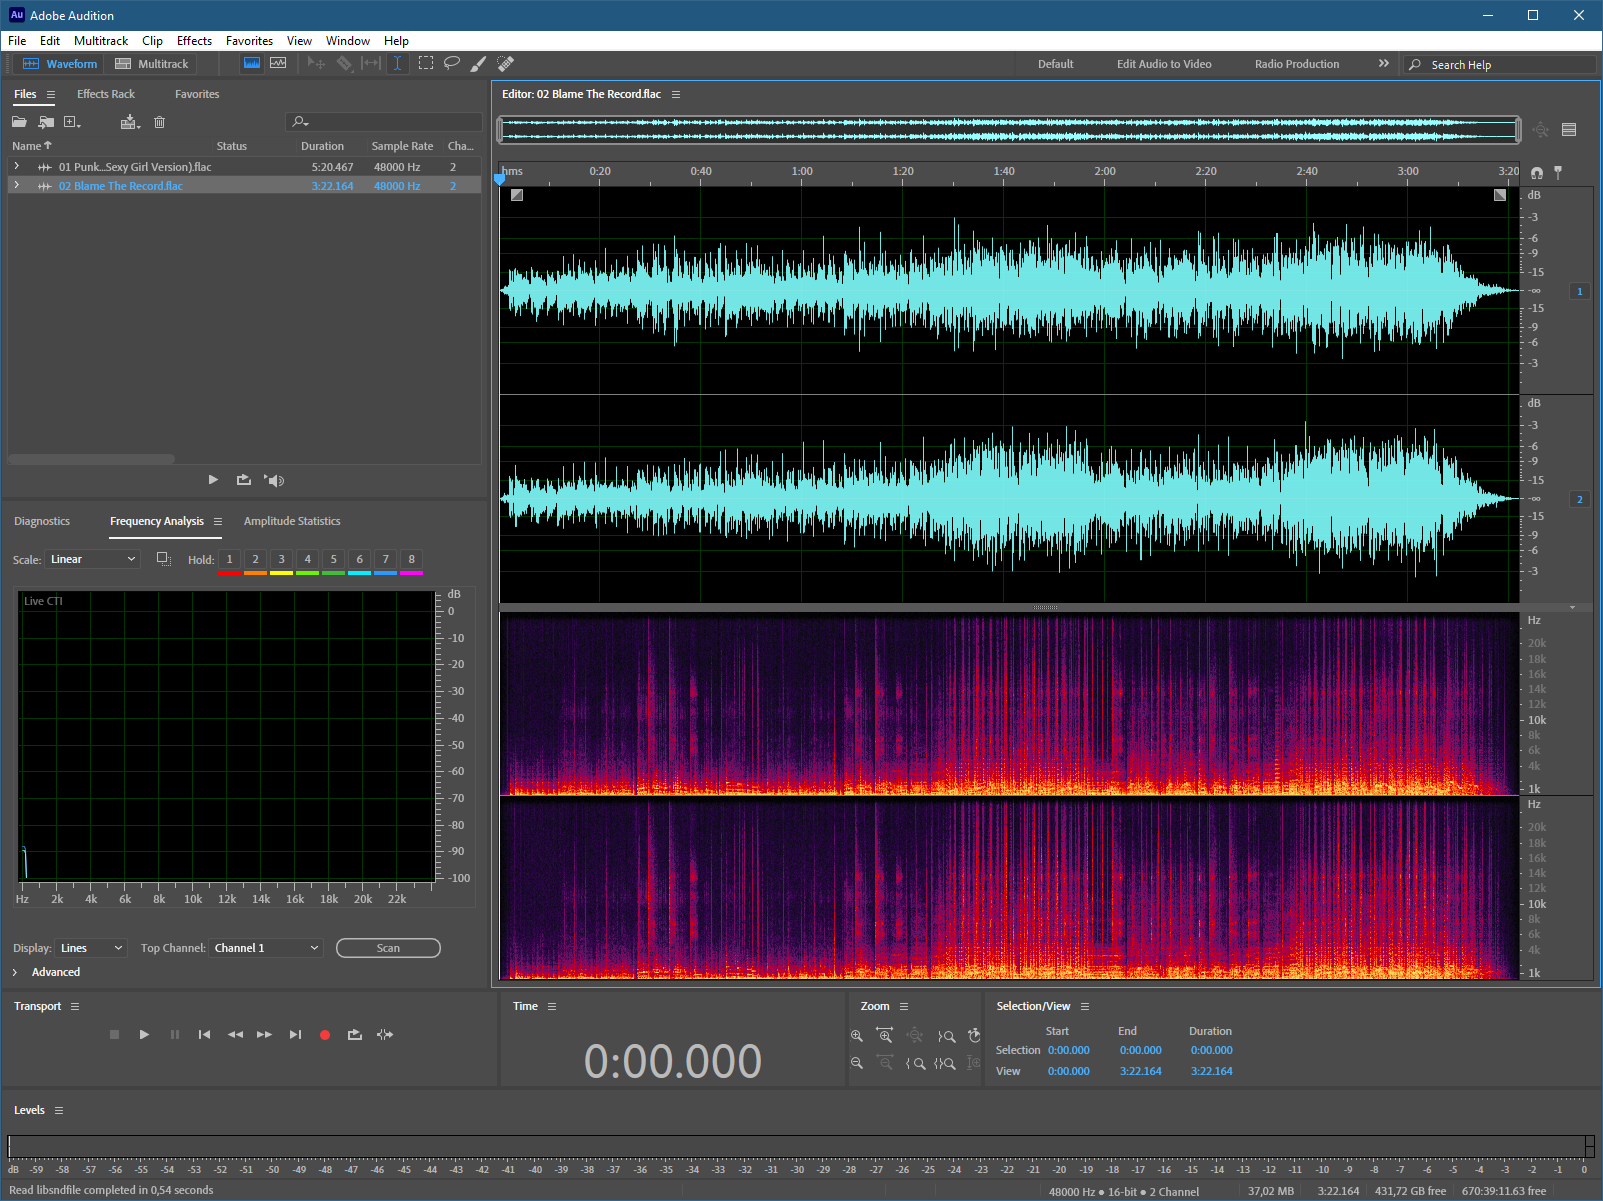The height and width of the screenshot is (1201, 1603).
Task: Click the Files panel search field
Action: pyautogui.click(x=384, y=122)
